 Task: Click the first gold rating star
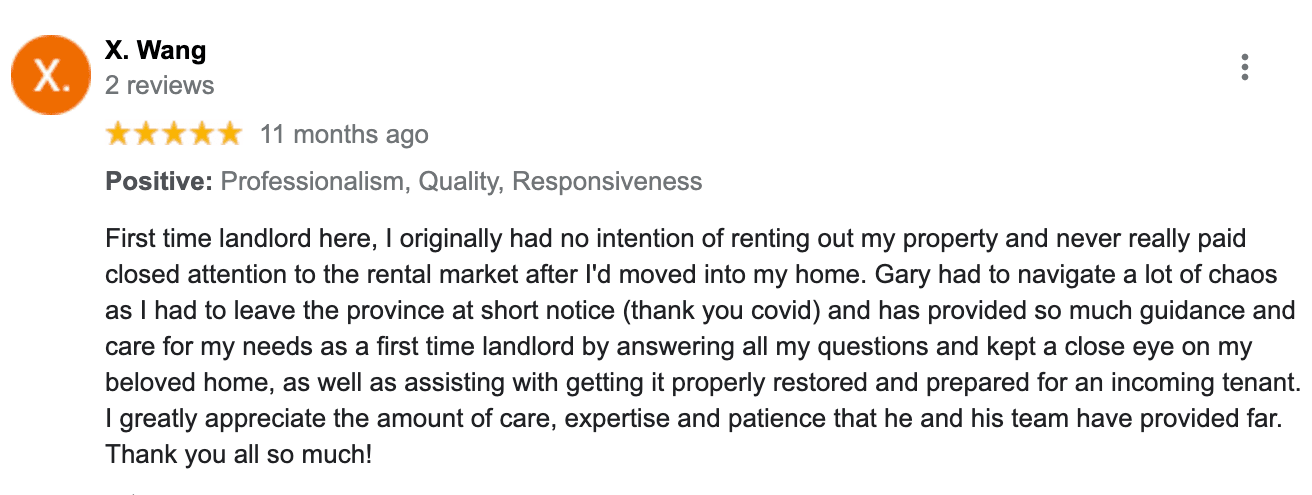coord(118,134)
